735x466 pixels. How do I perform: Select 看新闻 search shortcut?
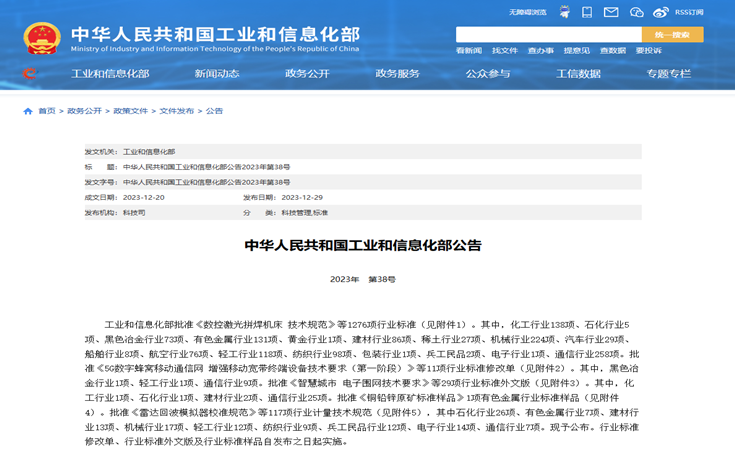pyautogui.click(x=469, y=51)
